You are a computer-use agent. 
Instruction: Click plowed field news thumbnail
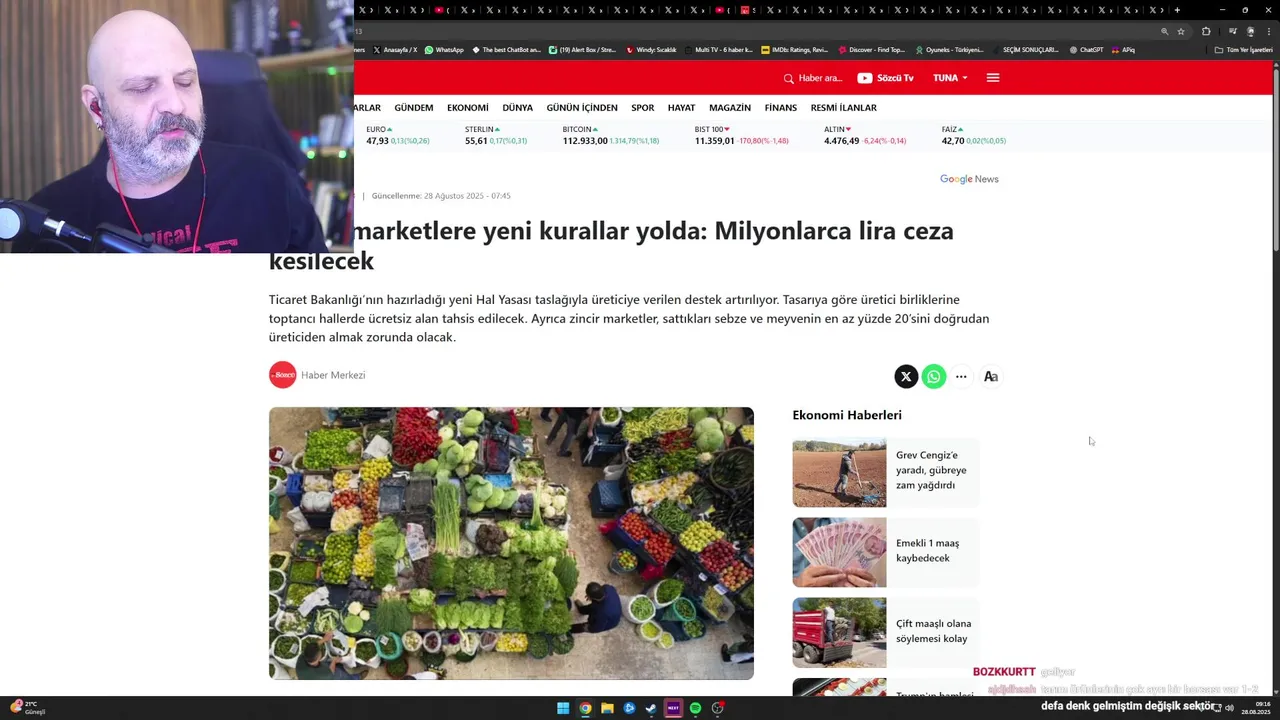[839, 472]
